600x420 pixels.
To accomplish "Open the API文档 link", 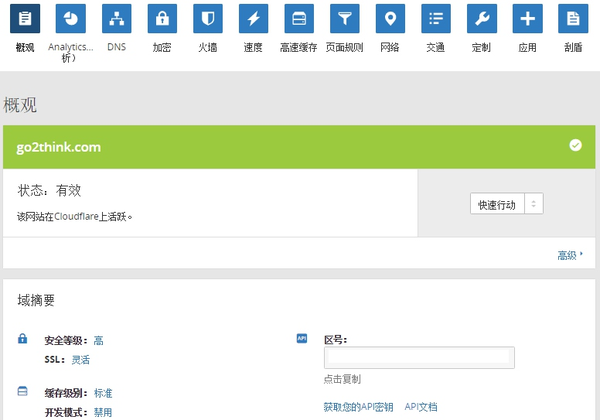I will point(421,407).
